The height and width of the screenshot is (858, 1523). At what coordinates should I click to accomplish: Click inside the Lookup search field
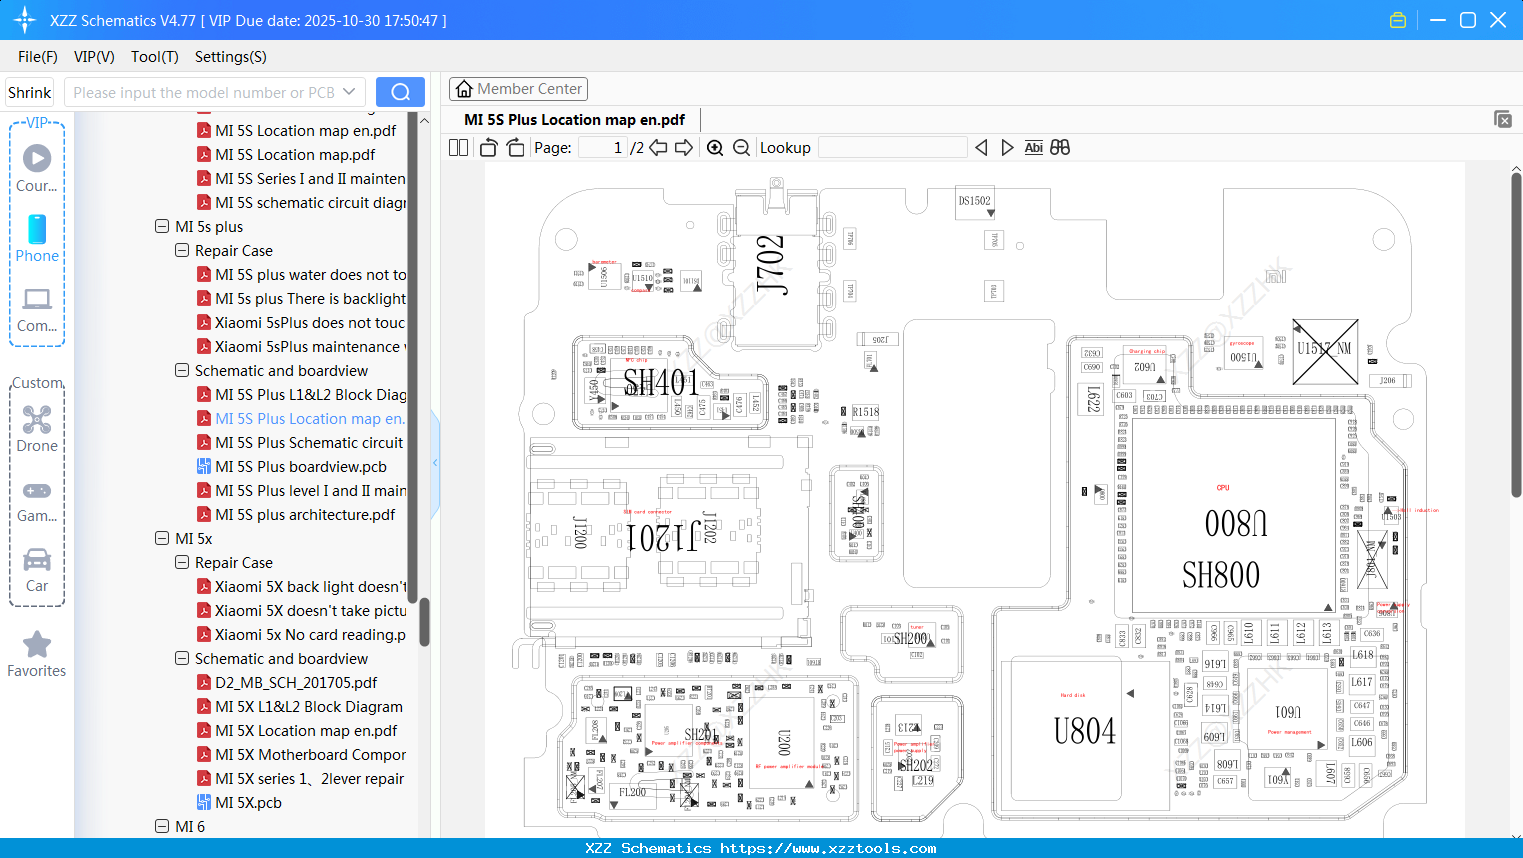[x=893, y=147]
